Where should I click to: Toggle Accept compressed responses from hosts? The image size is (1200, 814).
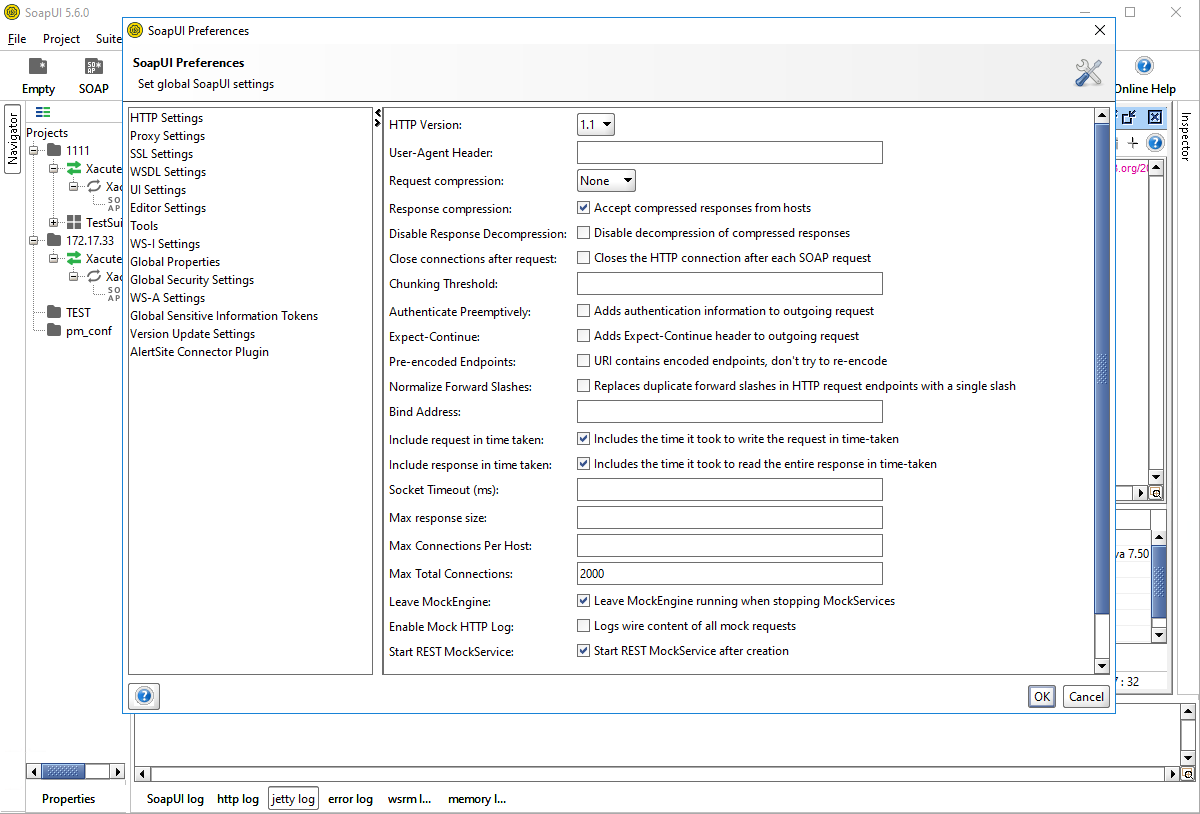pyautogui.click(x=584, y=208)
